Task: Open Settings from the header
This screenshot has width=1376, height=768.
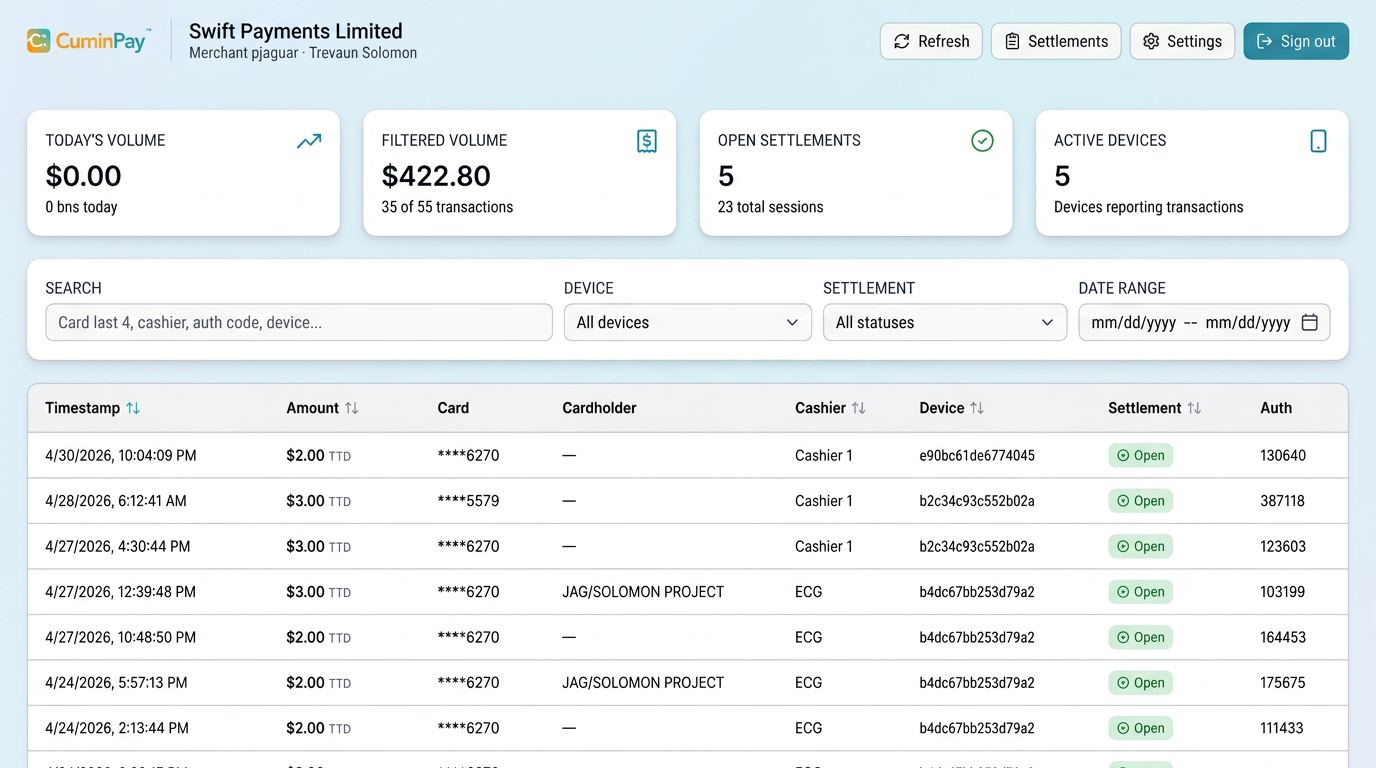Action: coord(1182,41)
